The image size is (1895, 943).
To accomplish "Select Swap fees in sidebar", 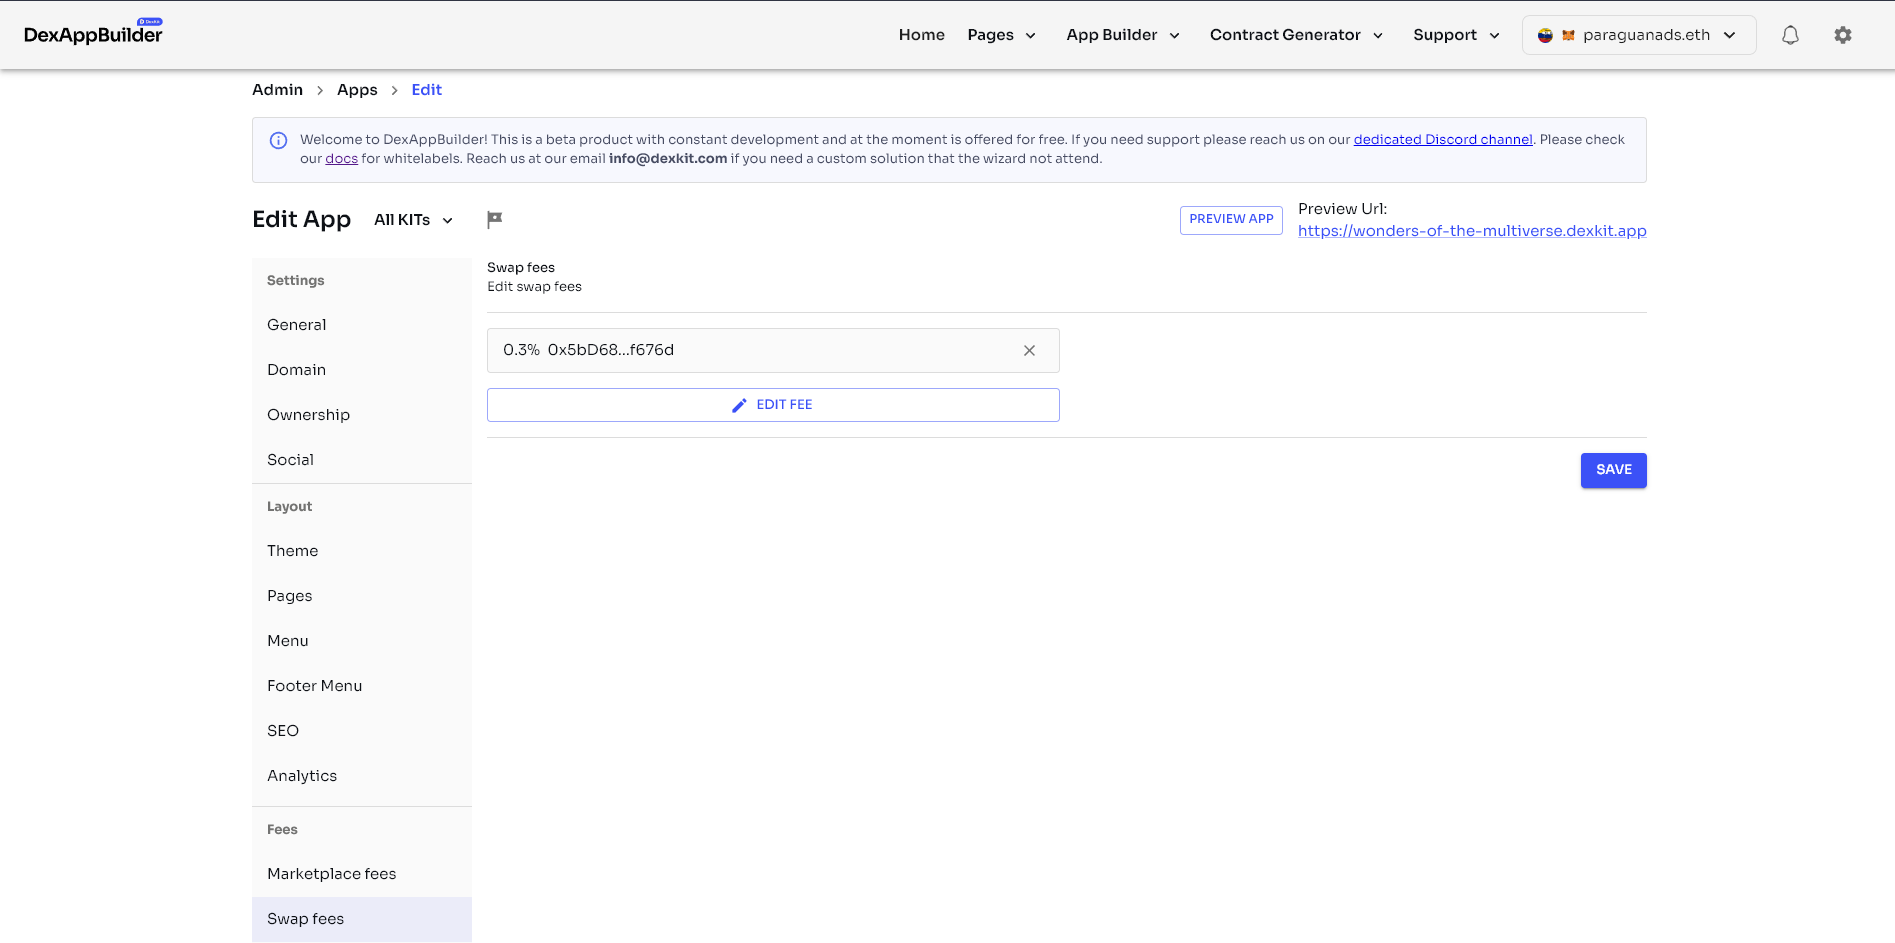I will [362, 919].
